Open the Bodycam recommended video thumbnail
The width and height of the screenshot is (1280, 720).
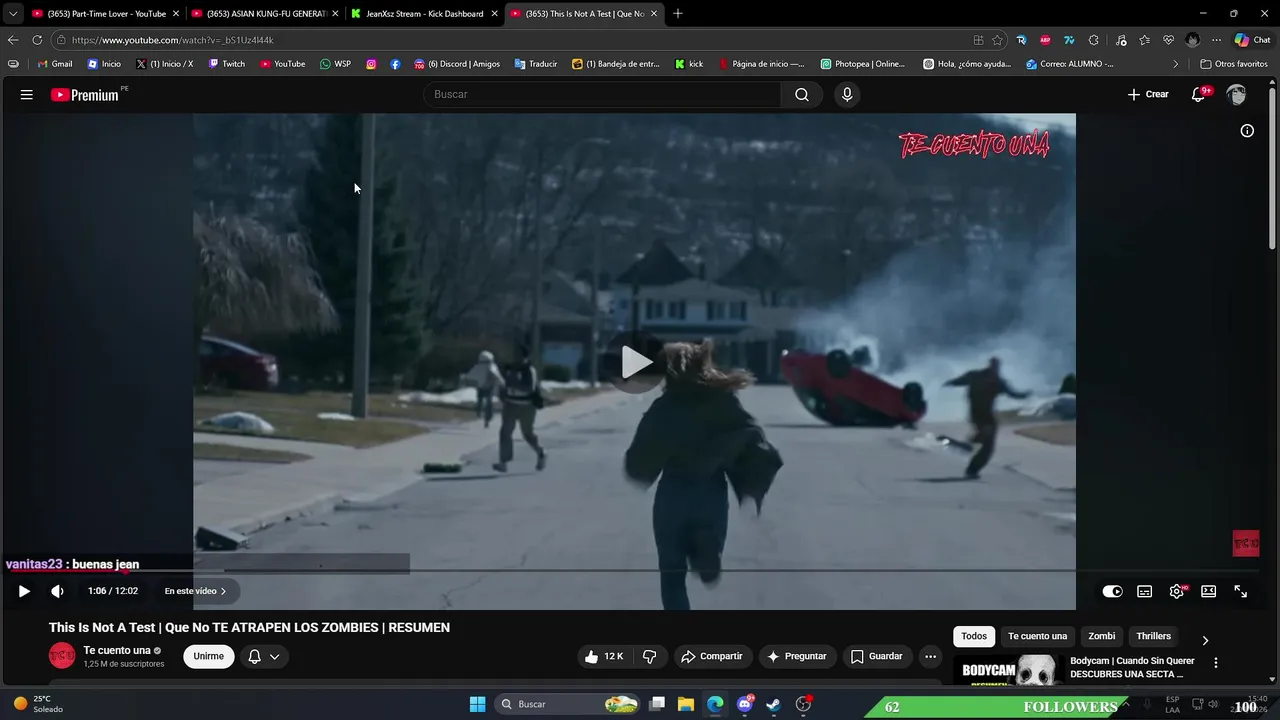1008,670
